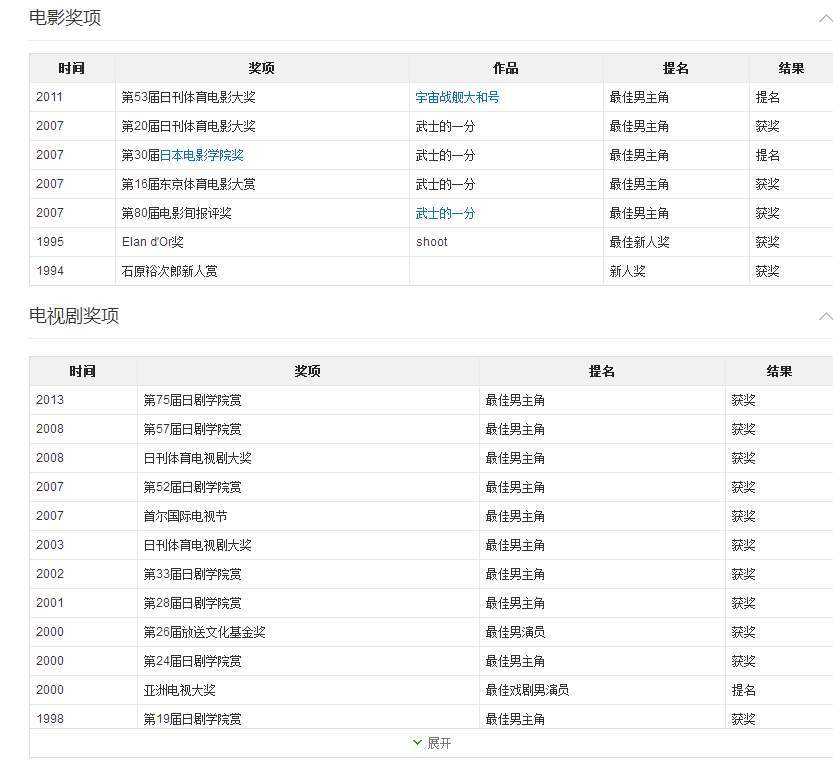Screen dimensions: 833x768
Task: Collapse the 电视剧奖项 section chevron
Action: 826,317
